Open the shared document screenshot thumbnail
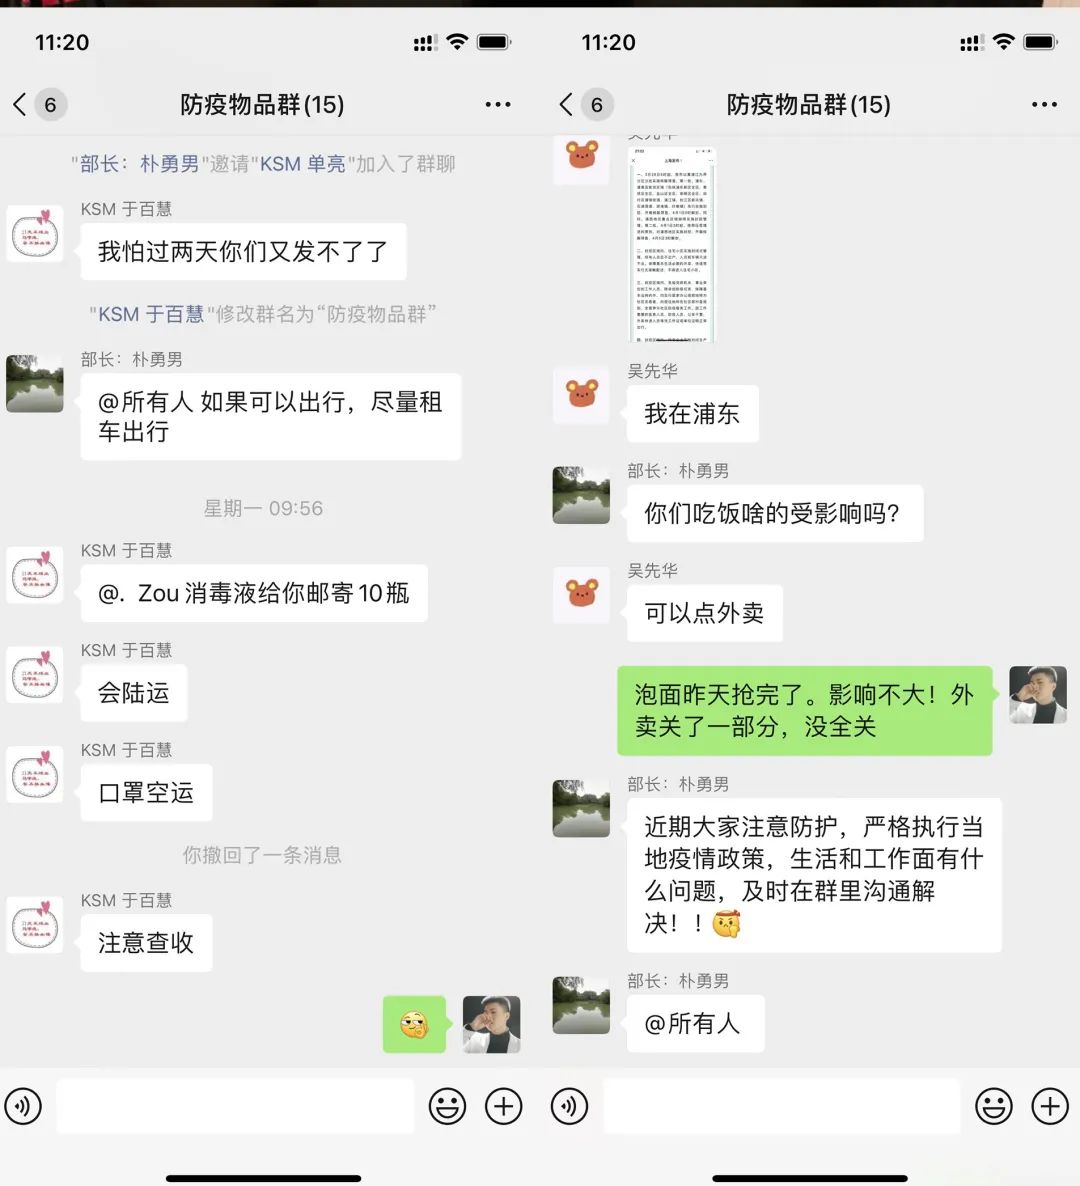 point(672,244)
